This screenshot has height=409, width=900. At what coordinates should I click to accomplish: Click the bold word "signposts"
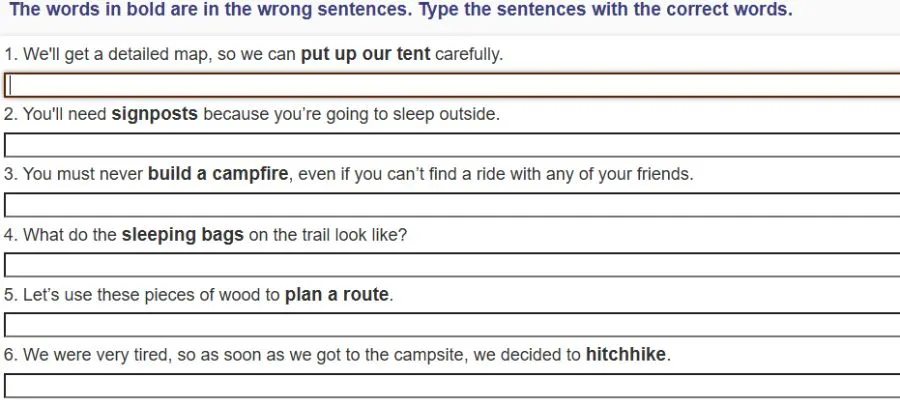pyautogui.click(x=154, y=114)
